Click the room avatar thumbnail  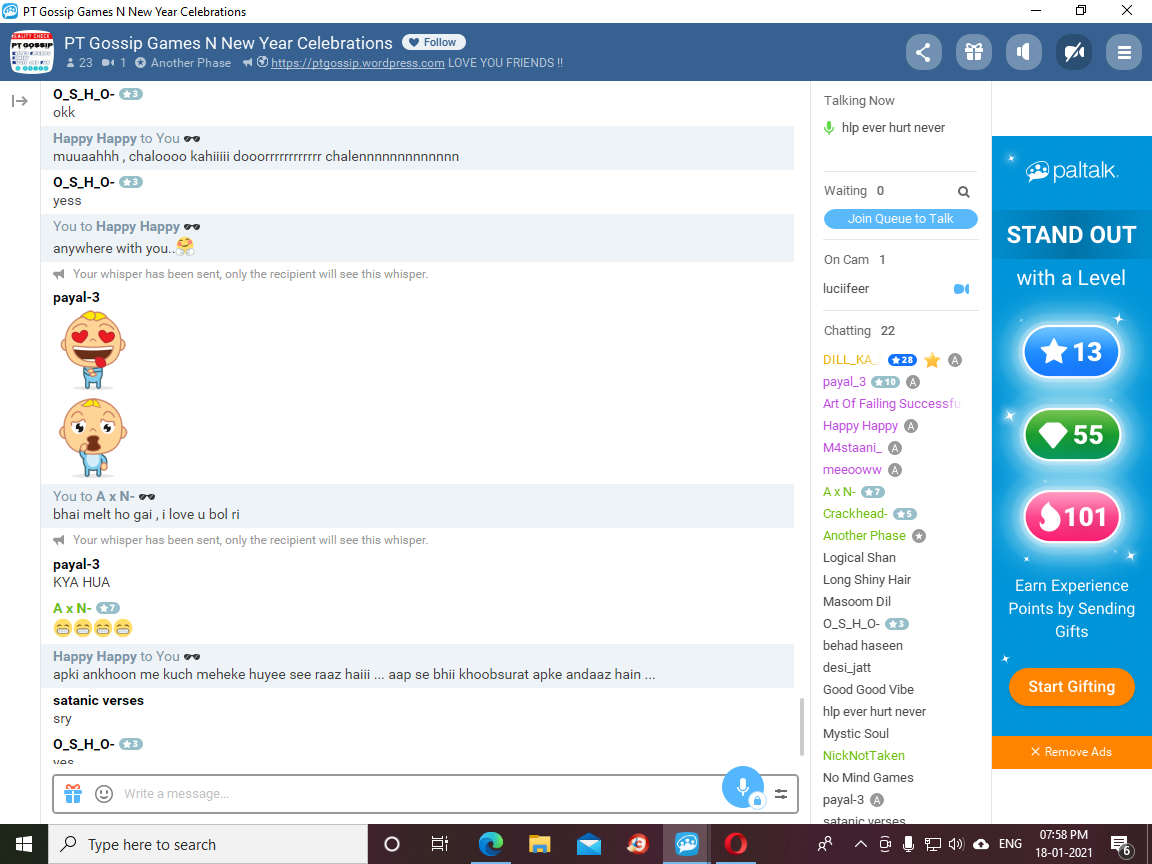point(32,52)
